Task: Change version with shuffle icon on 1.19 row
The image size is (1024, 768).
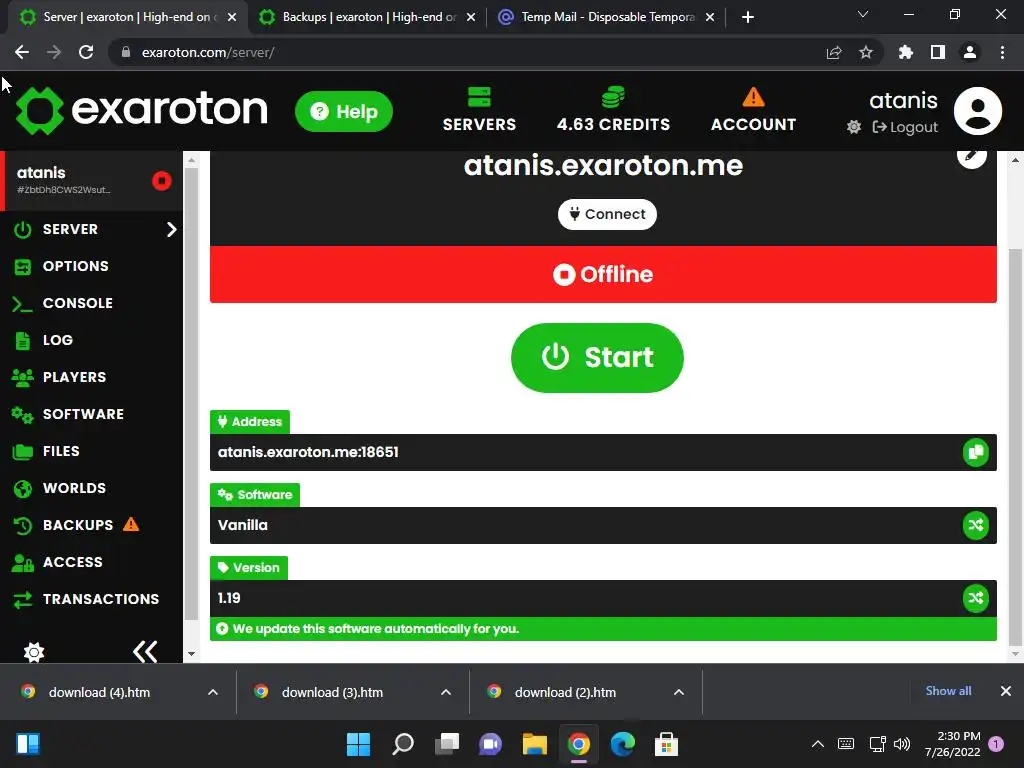Action: point(976,598)
